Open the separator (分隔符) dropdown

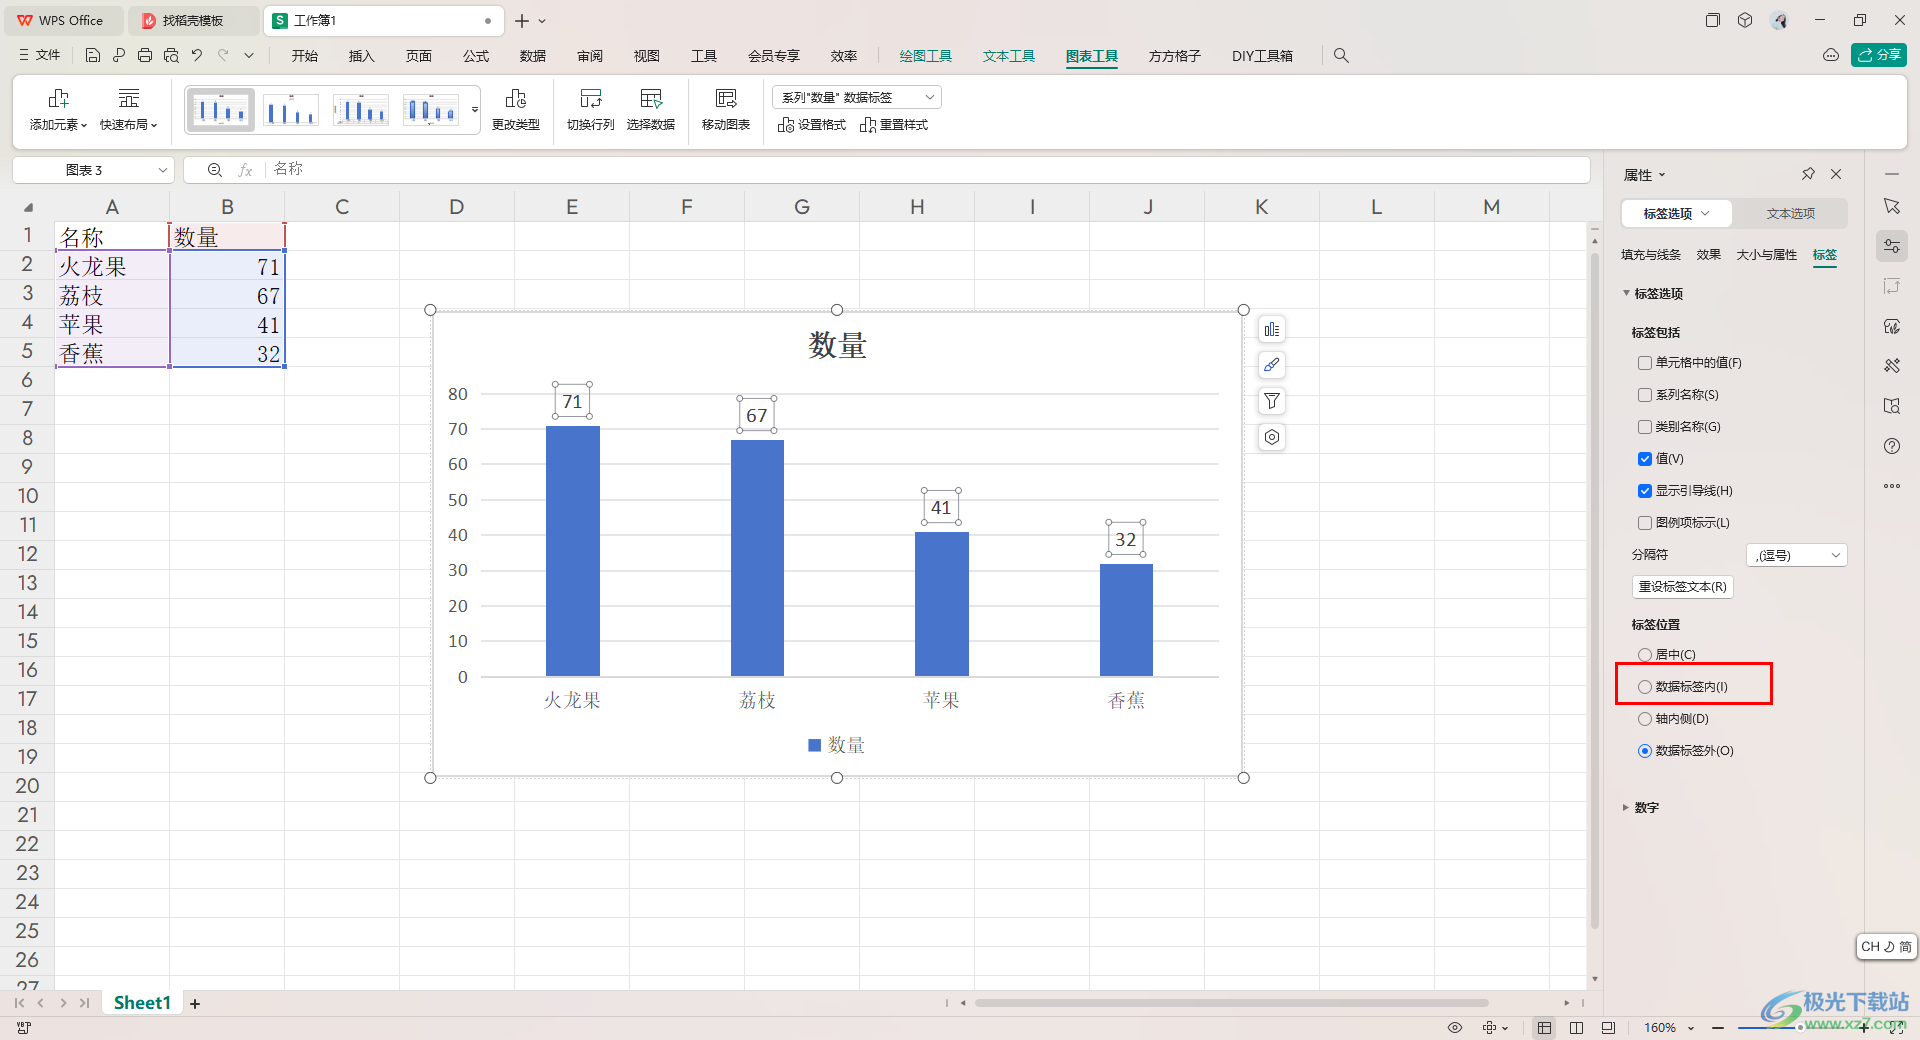click(1797, 555)
